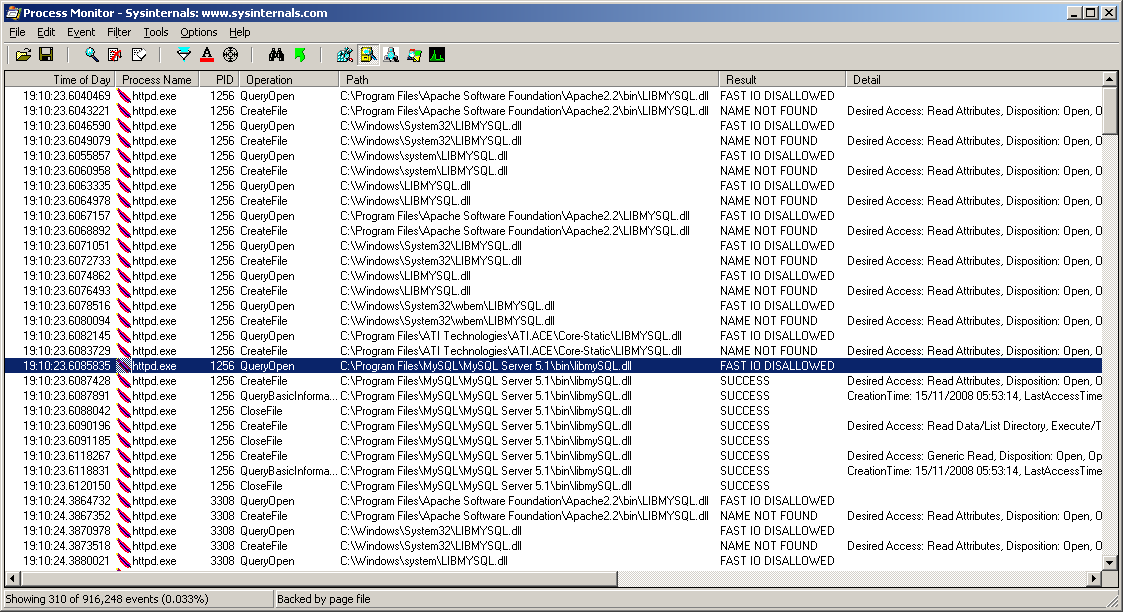The image size is (1123, 612).
Task: Open the Highlight red A icon
Action: (x=207, y=55)
